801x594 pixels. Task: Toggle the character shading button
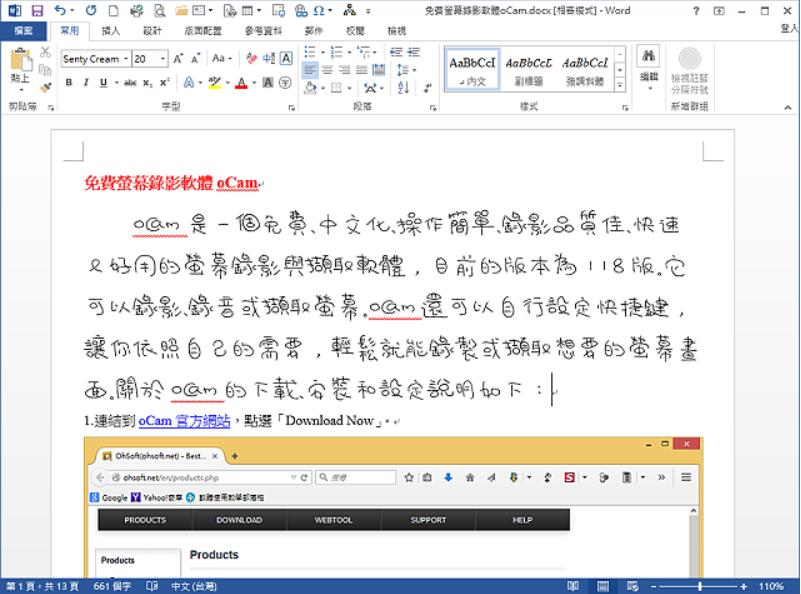(x=268, y=83)
